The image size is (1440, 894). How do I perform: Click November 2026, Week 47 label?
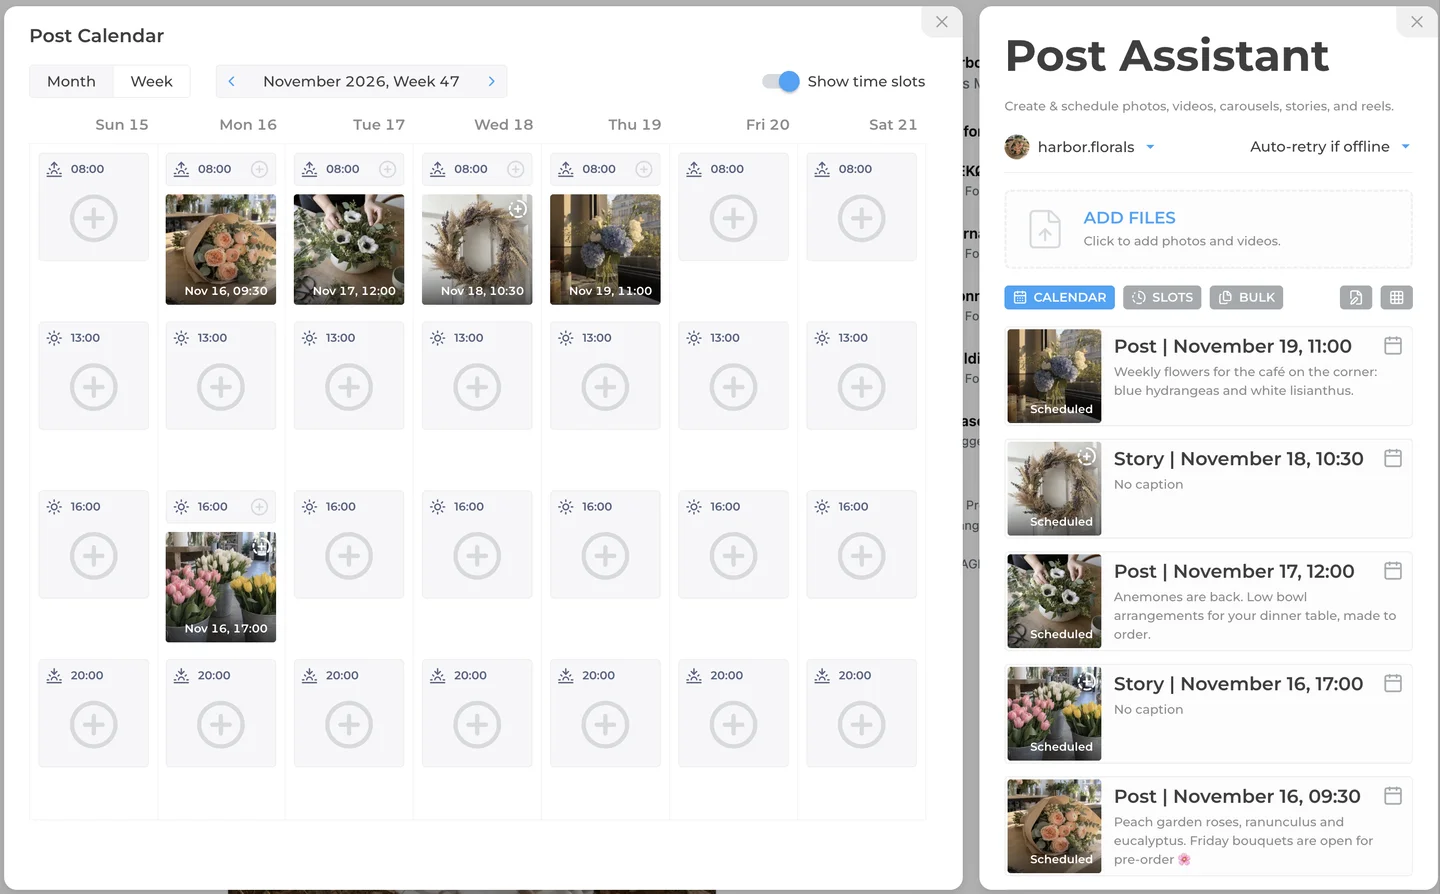click(x=361, y=81)
